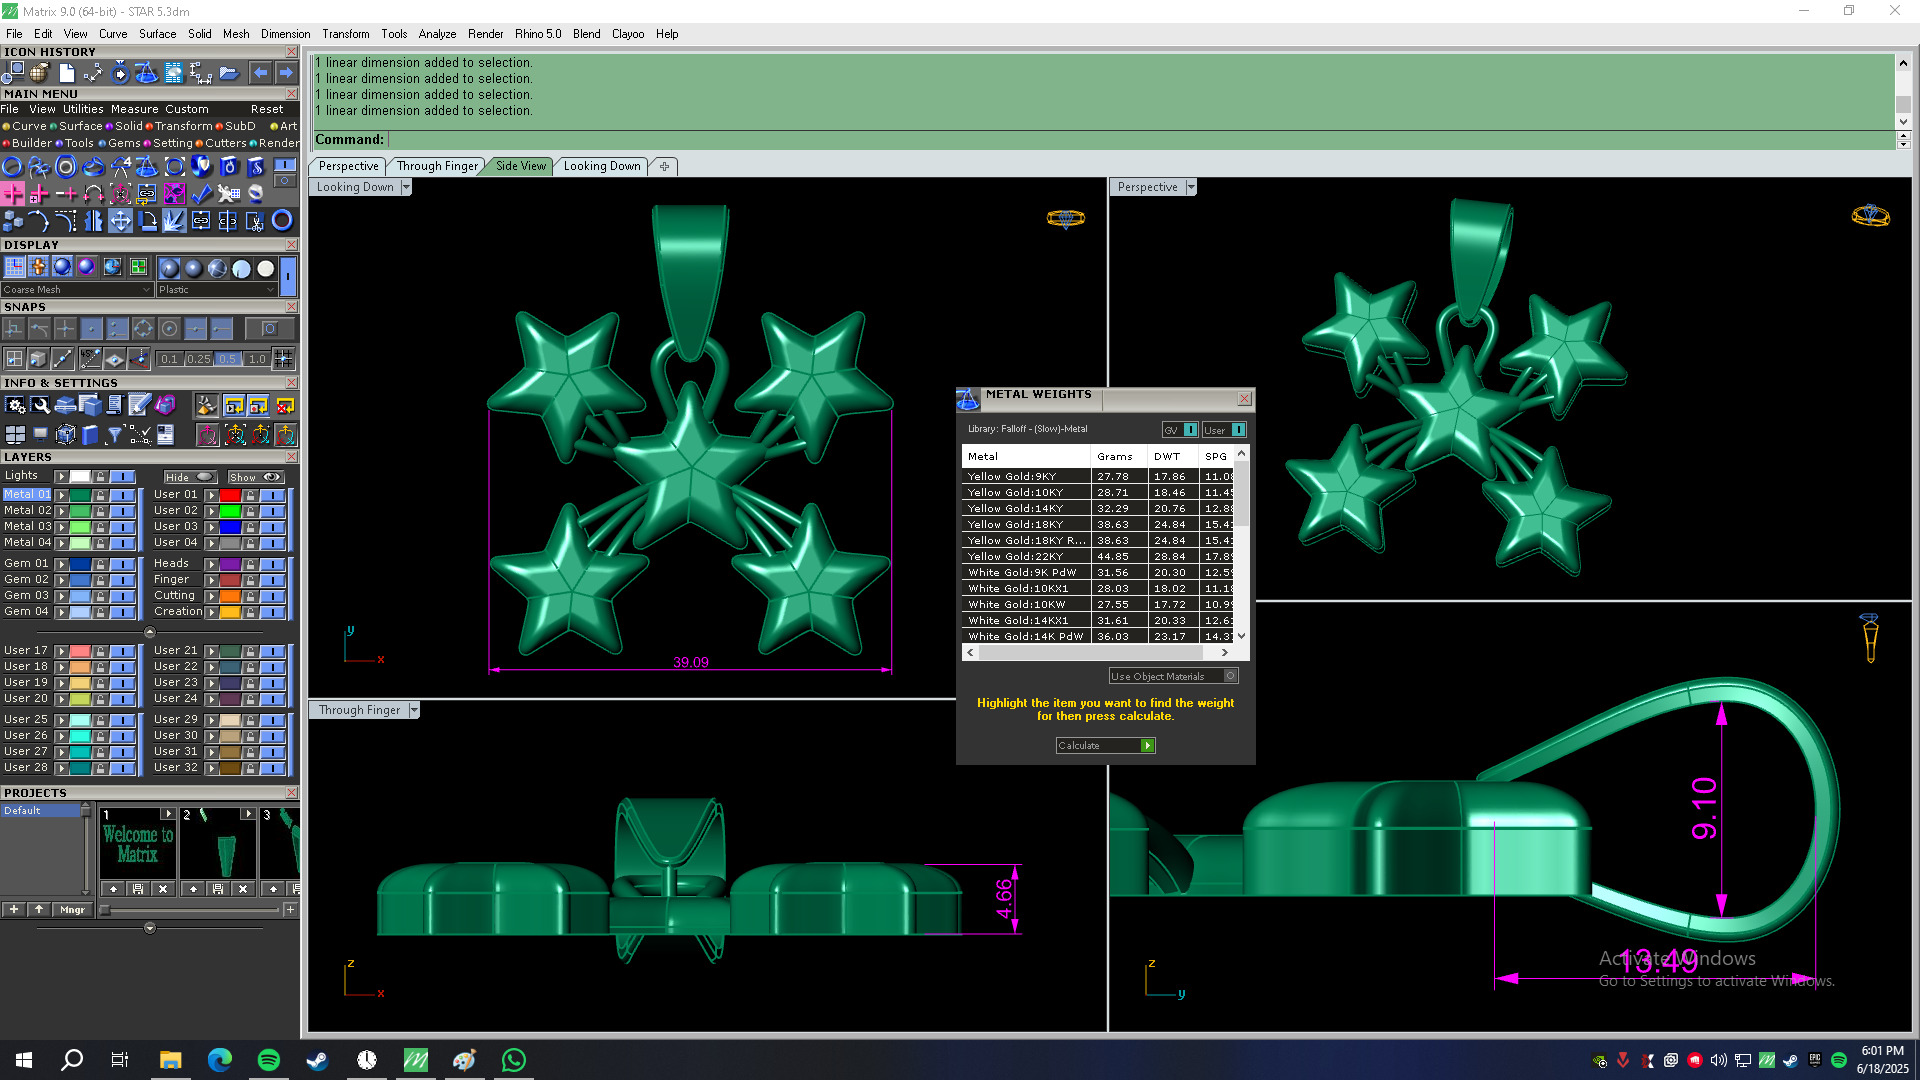Open the Coarse Mesh dropdown
This screenshot has height=1080, width=1920.
click(x=76, y=290)
